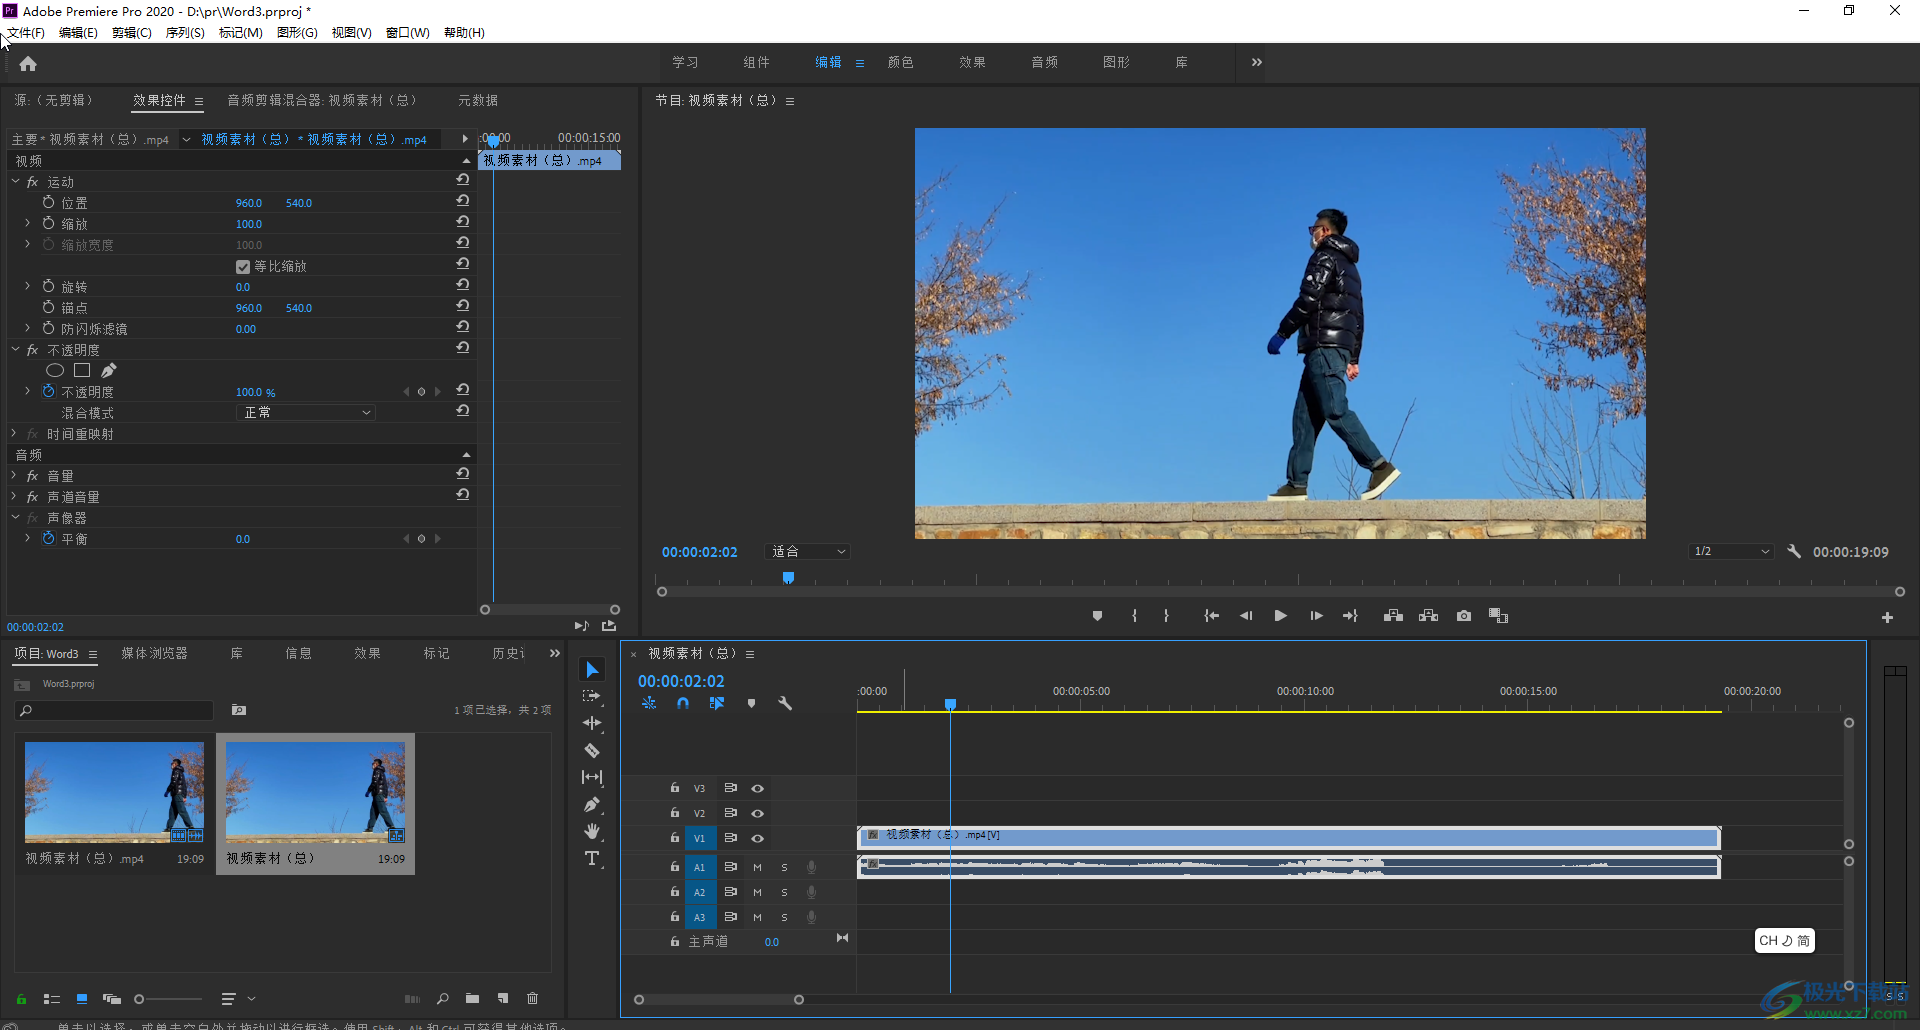Screen dimensions: 1920x1030
Task: Click the Home icon
Action: (x=28, y=64)
